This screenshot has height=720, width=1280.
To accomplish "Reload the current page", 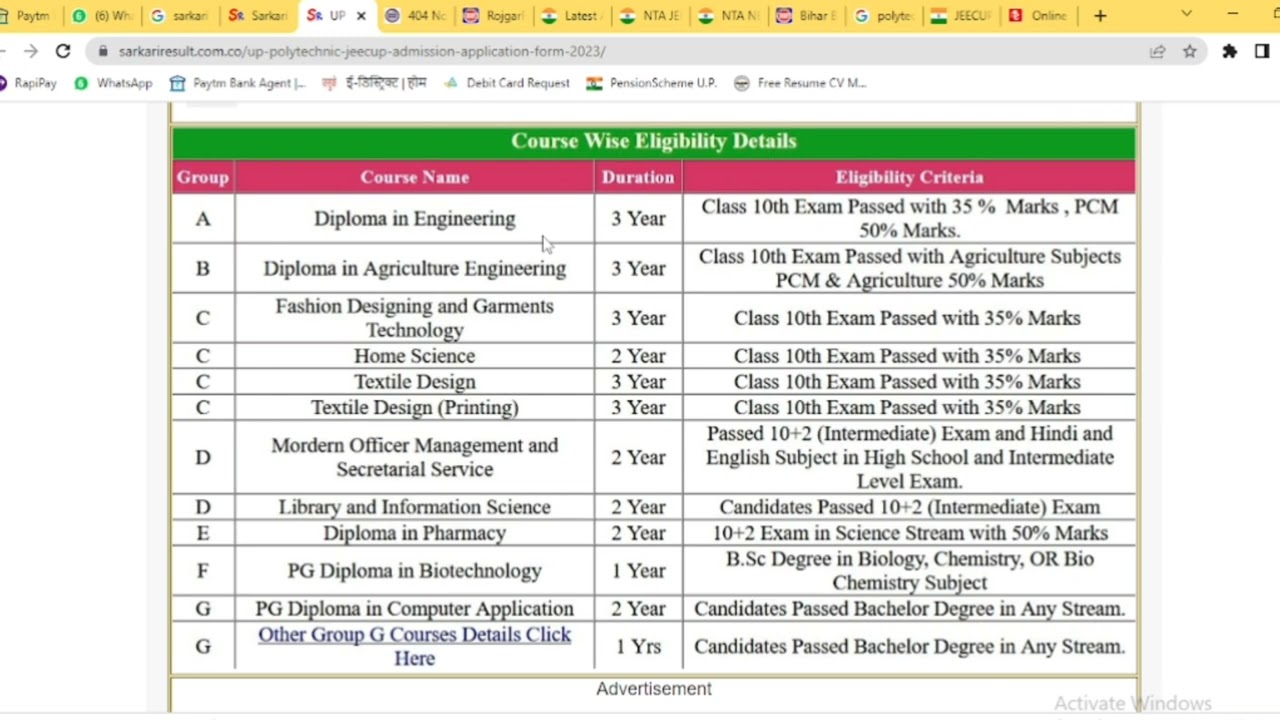I will click(63, 51).
